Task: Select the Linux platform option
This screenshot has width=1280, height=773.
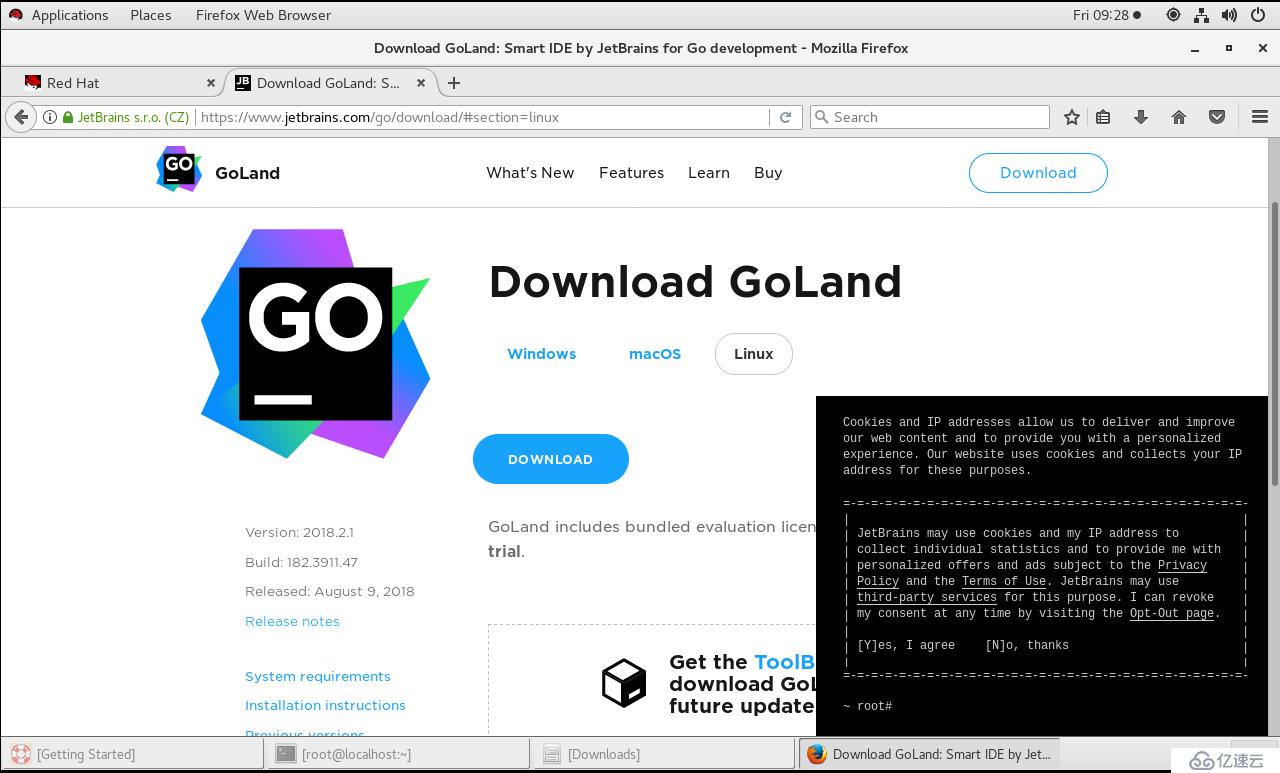Action: 754,354
